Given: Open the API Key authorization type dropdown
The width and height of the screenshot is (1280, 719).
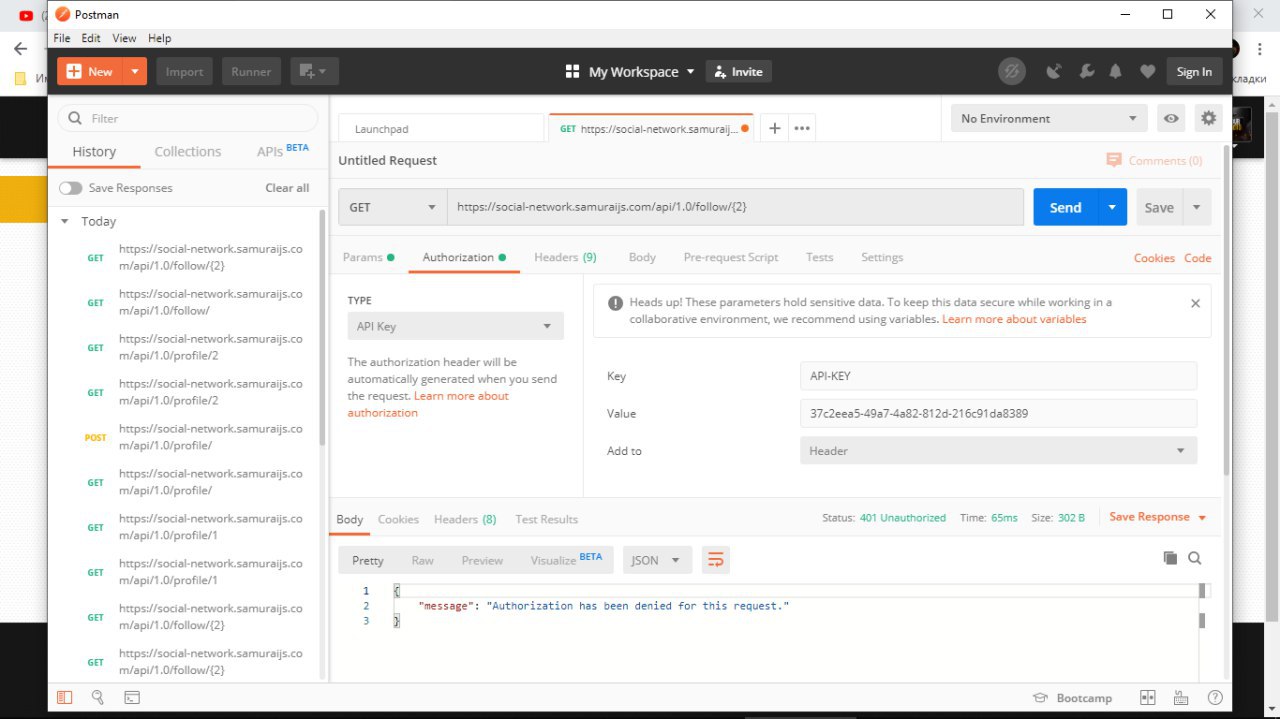Looking at the screenshot, I should (455, 326).
